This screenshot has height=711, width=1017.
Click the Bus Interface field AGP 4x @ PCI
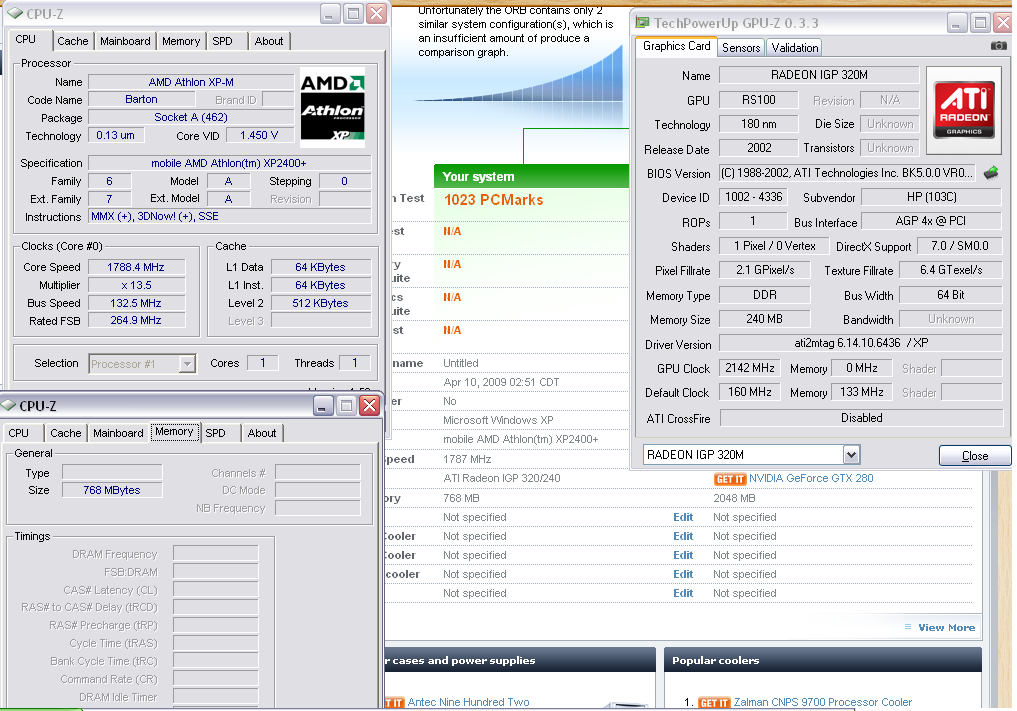(x=931, y=221)
